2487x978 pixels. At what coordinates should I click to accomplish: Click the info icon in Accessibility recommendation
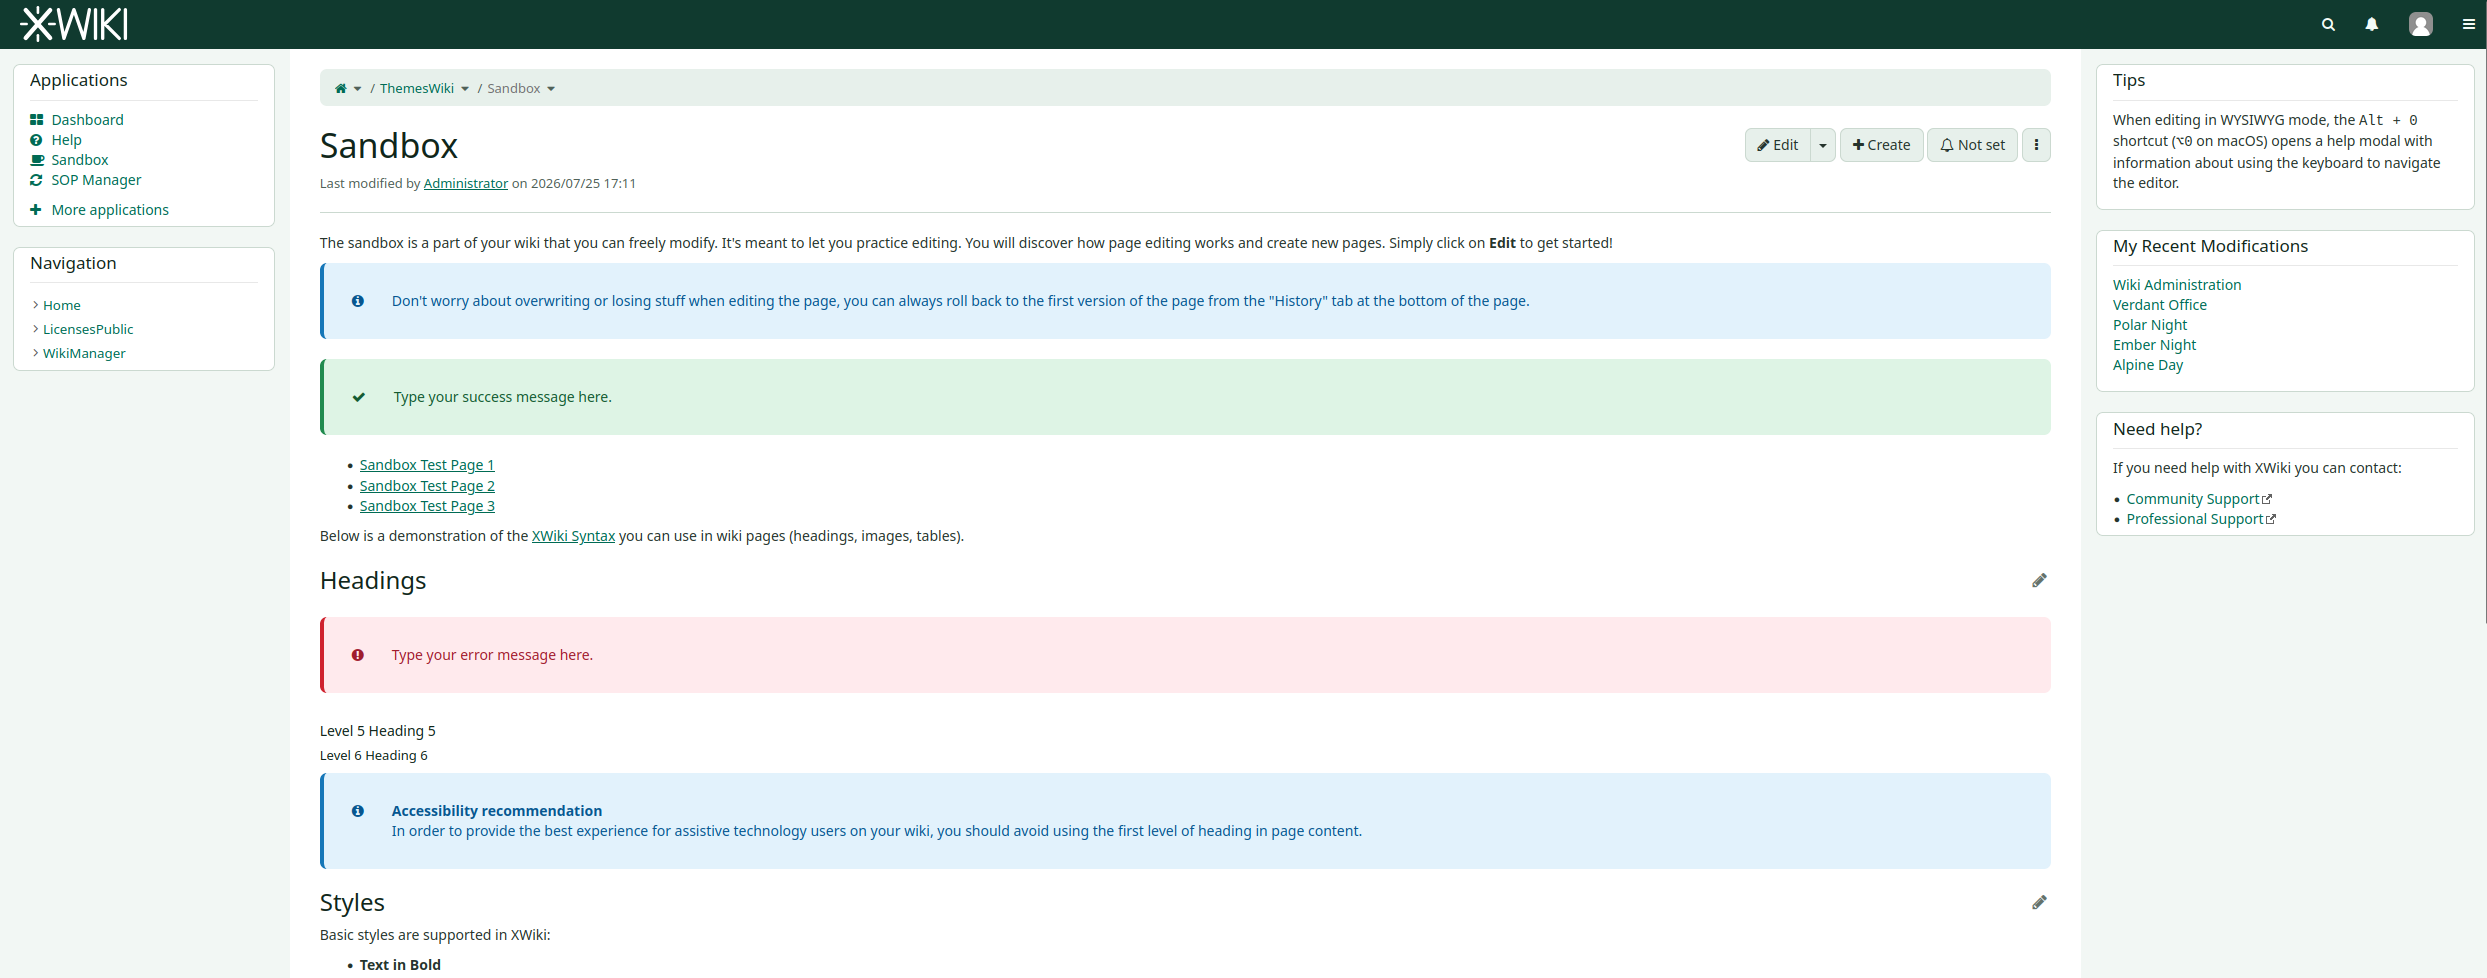point(358,811)
